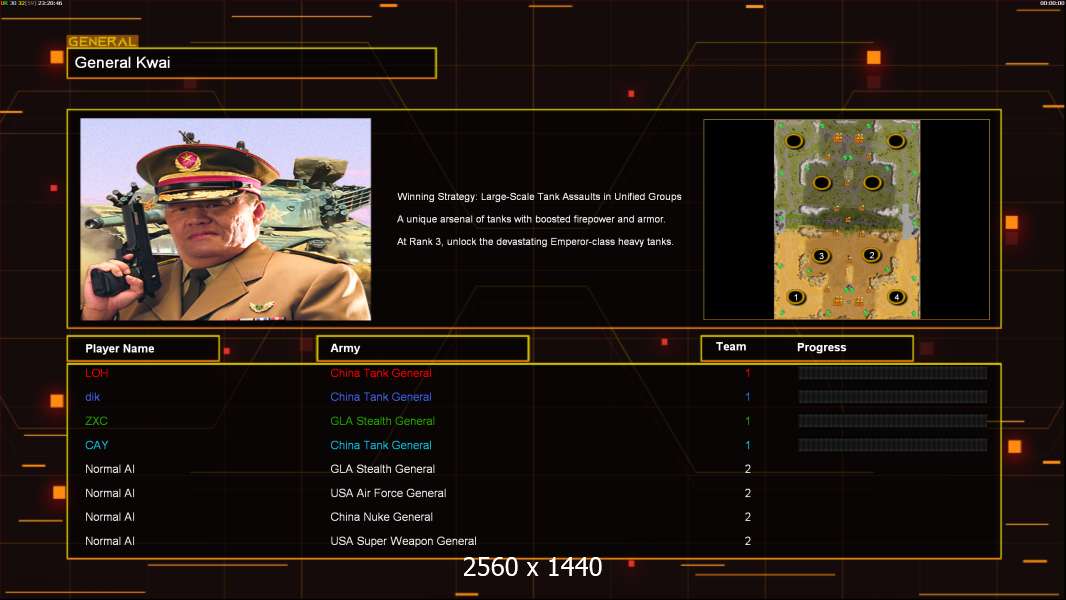The image size is (1066, 600).
Task: Click the Progress column header label
Action: (x=821, y=348)
